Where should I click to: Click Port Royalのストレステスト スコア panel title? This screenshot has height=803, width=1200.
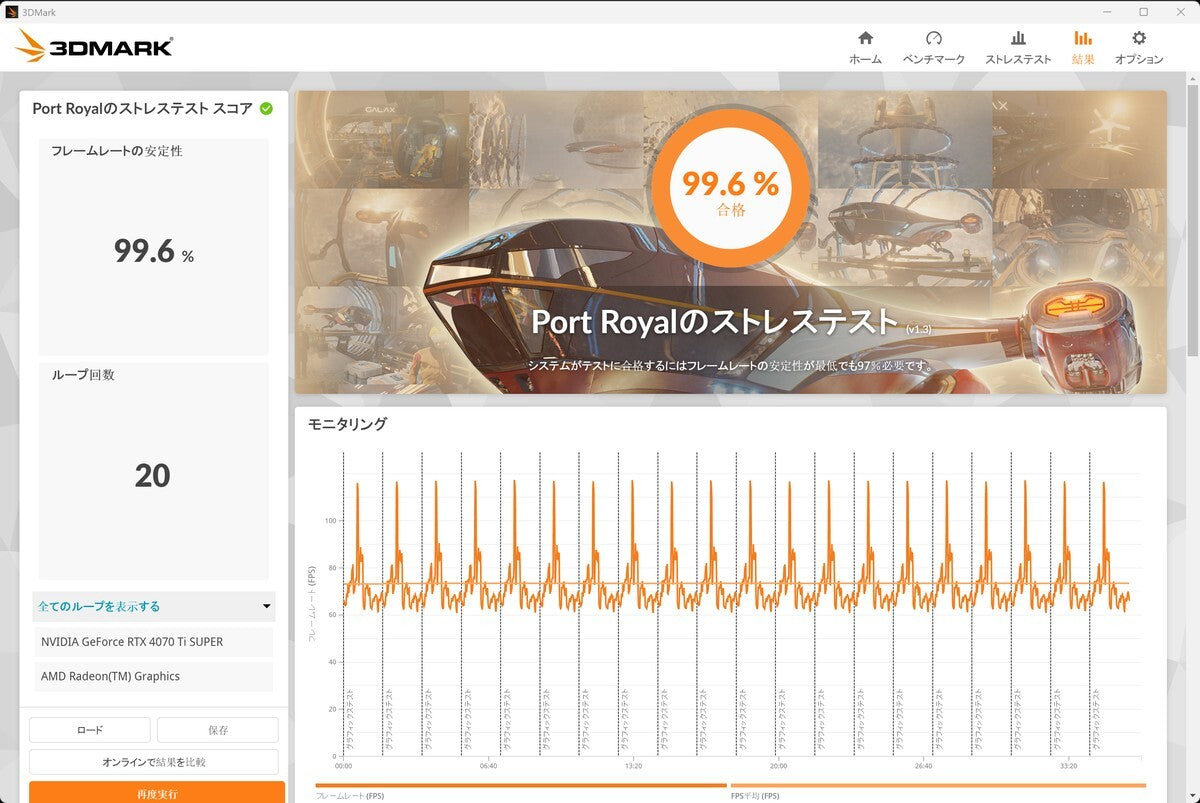point(142,108)
